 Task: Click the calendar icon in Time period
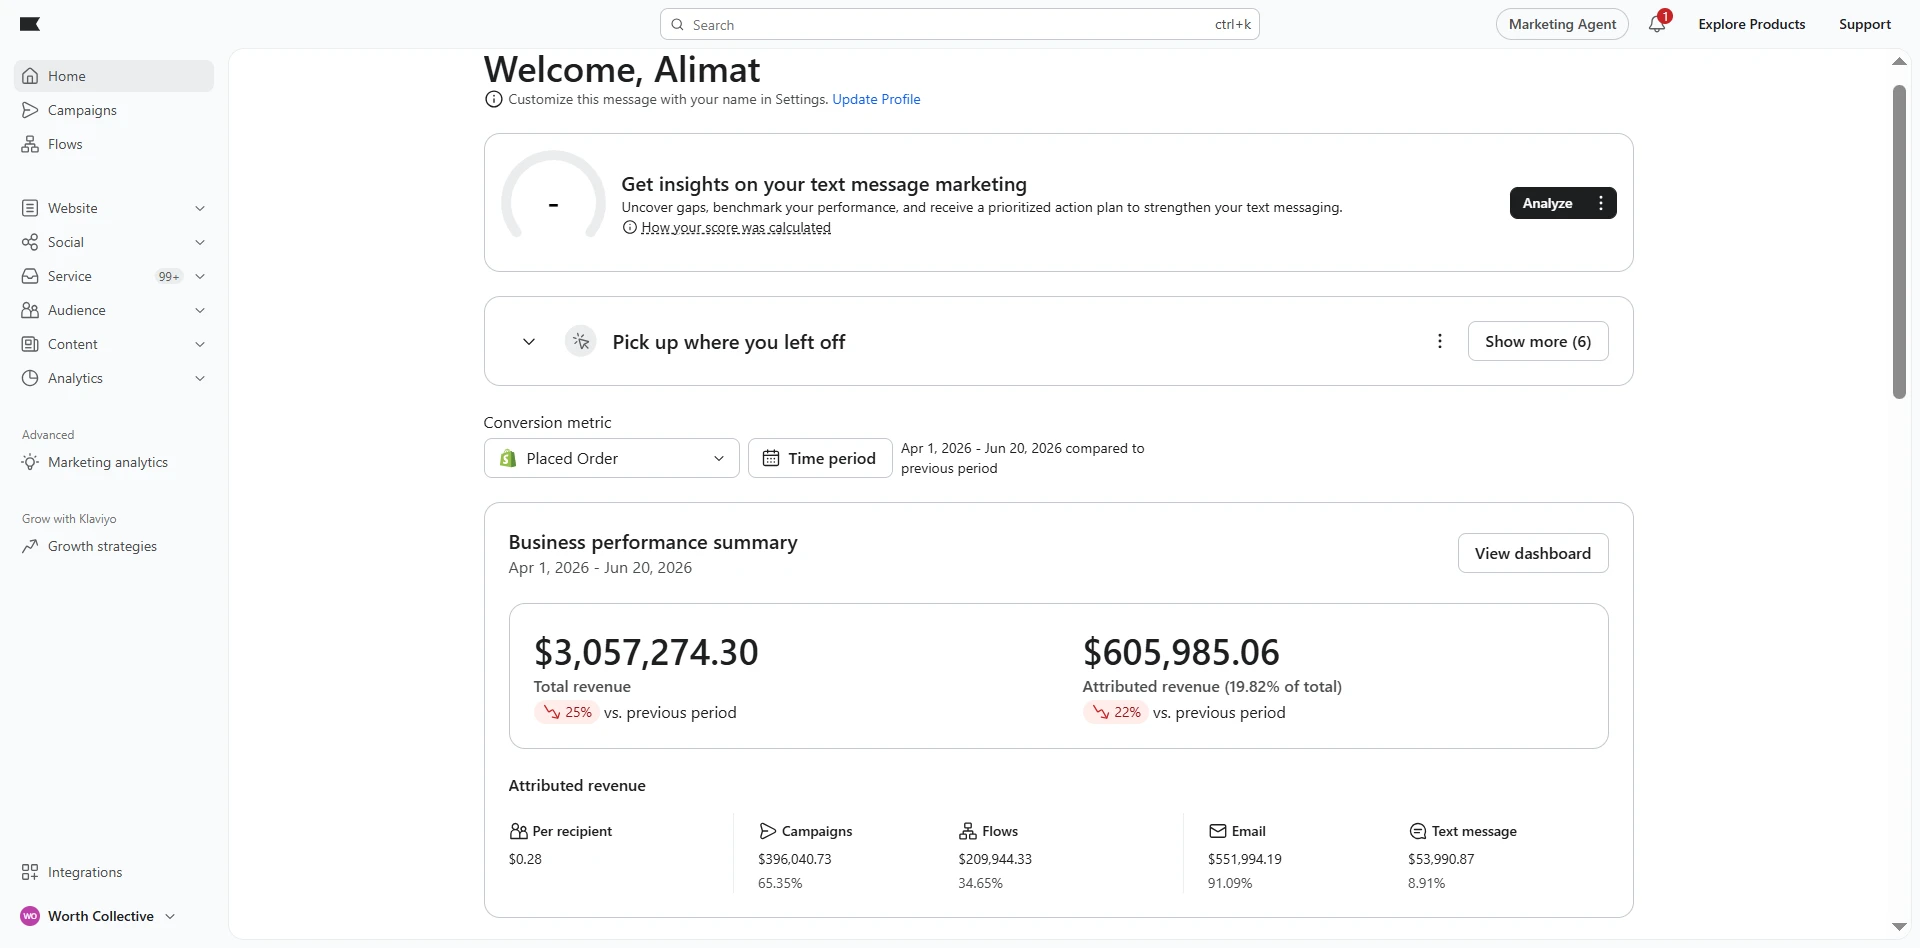point(771,458)
